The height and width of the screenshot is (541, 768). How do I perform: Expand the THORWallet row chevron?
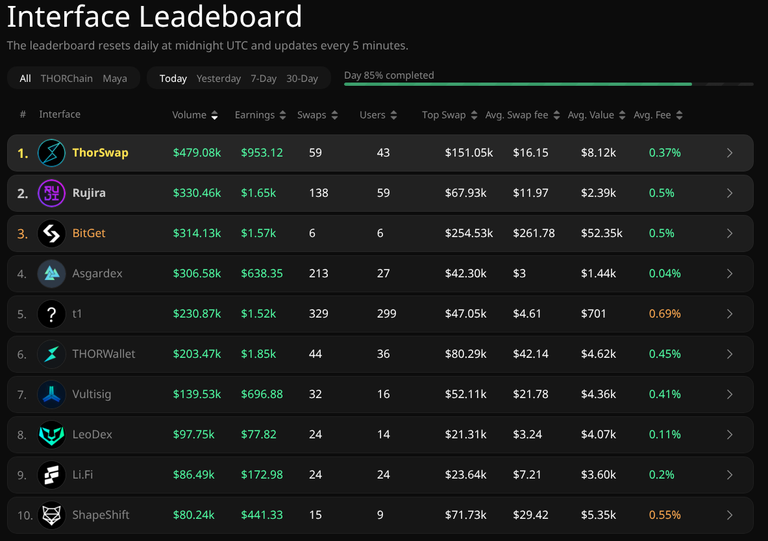(730, 354)
